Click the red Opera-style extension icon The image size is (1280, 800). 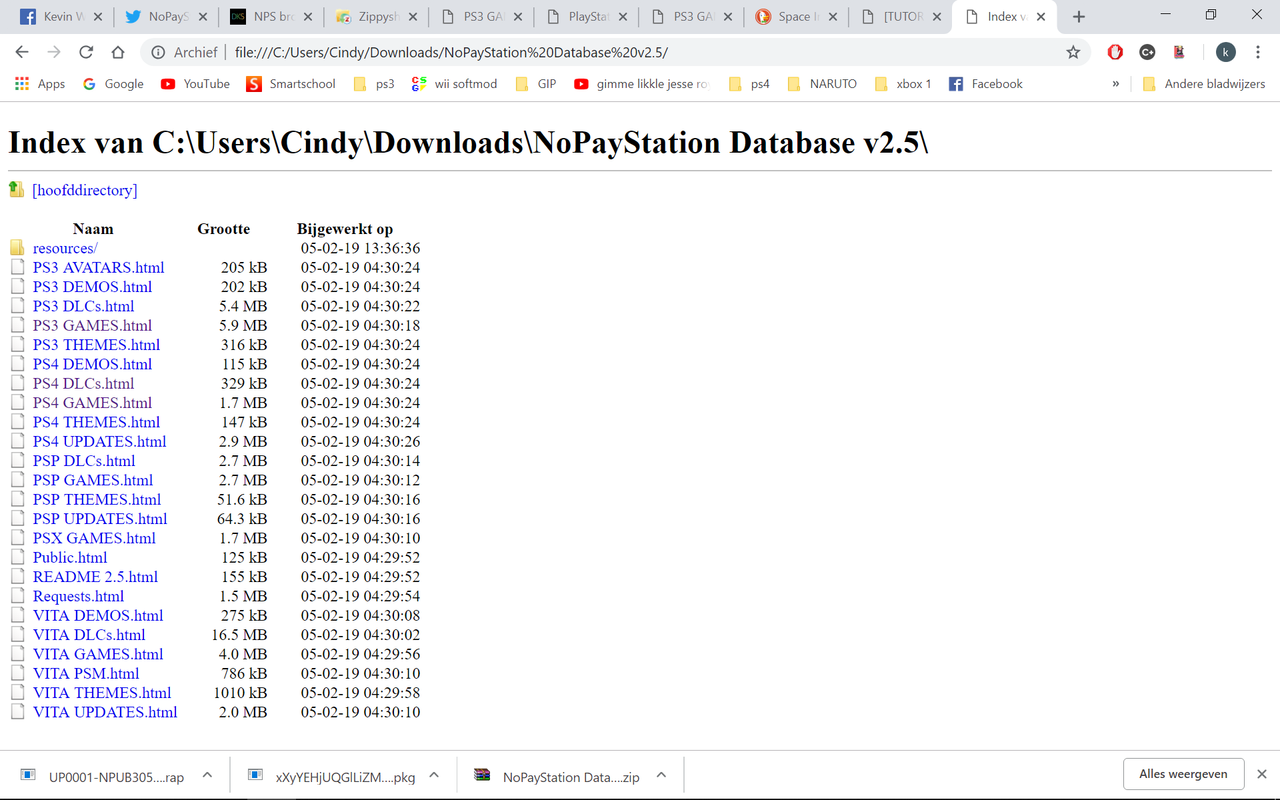pyautogui.click(x=1115, y=52)
